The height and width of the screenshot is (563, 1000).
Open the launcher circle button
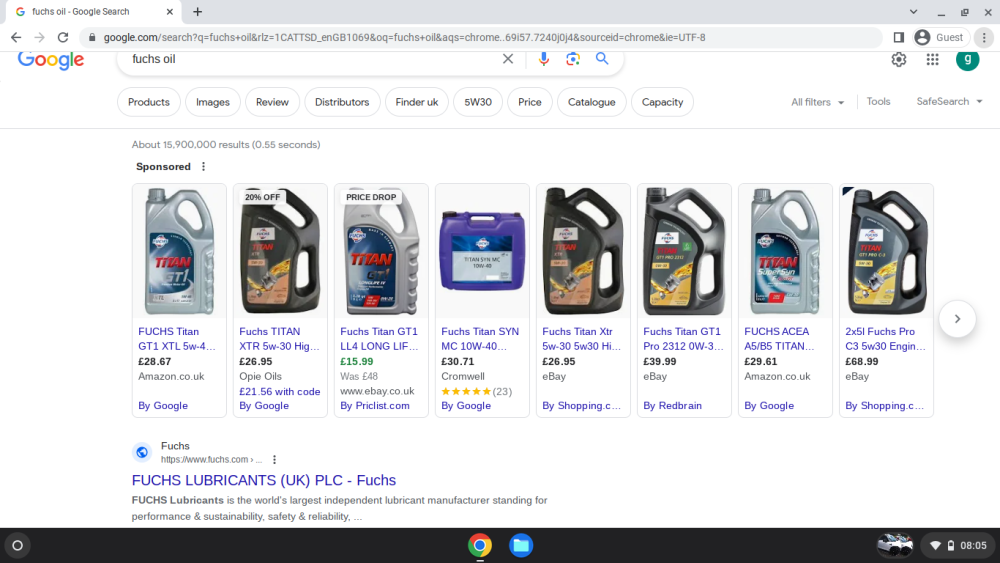[18, 546]
